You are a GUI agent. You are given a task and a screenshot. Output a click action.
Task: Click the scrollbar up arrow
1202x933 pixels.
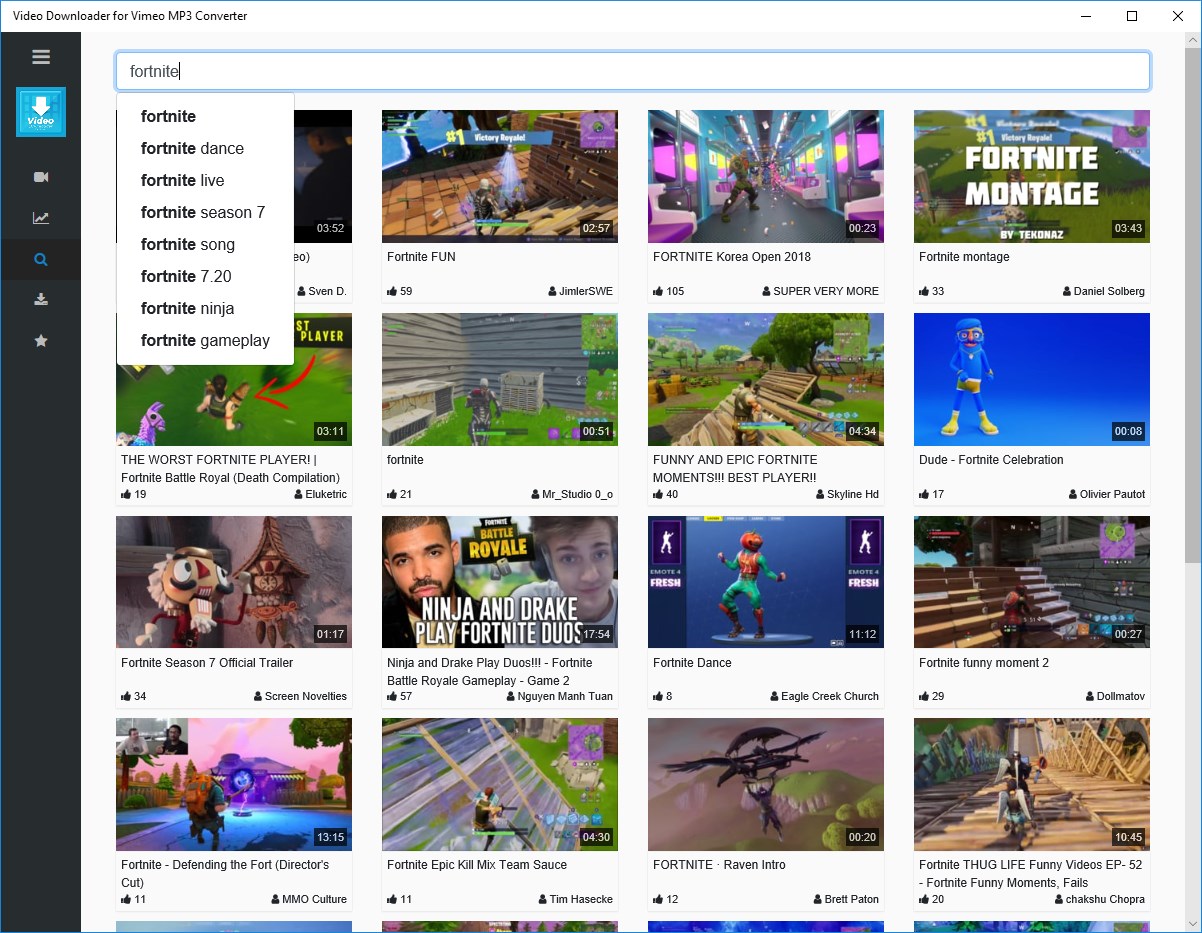tap(1193, 40)
